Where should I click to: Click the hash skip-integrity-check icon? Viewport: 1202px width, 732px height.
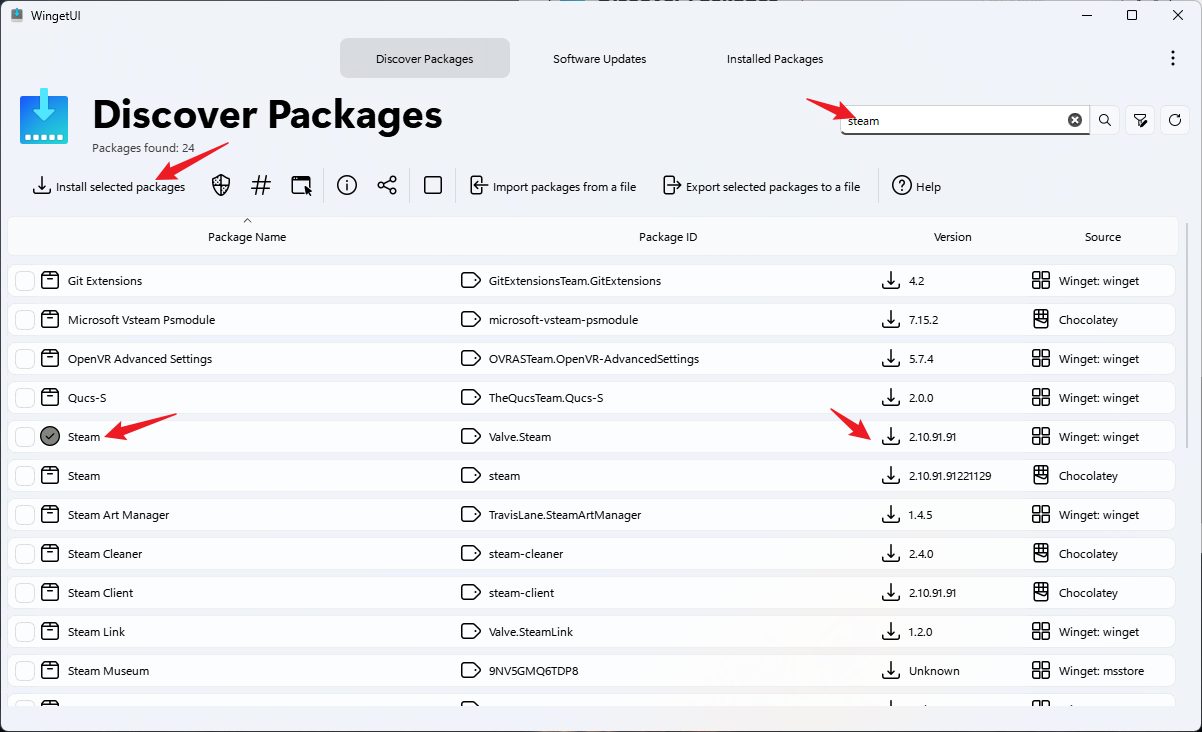[261, 186]
